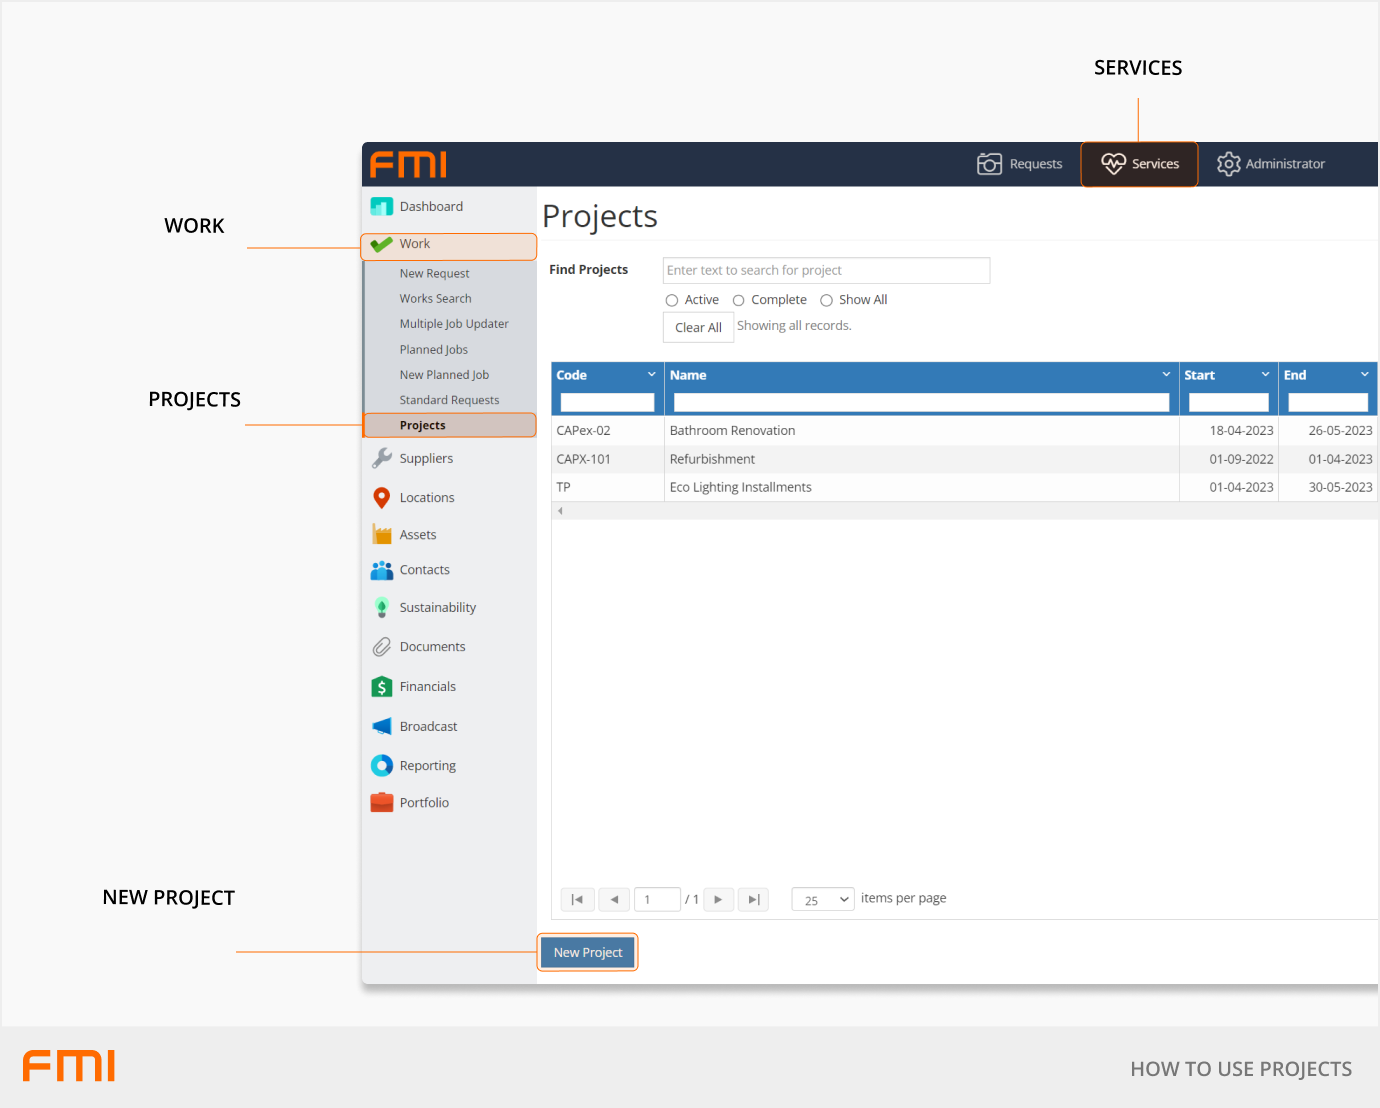
Task: Open the Administrator tab
Action: click(x=1271, y=164)
